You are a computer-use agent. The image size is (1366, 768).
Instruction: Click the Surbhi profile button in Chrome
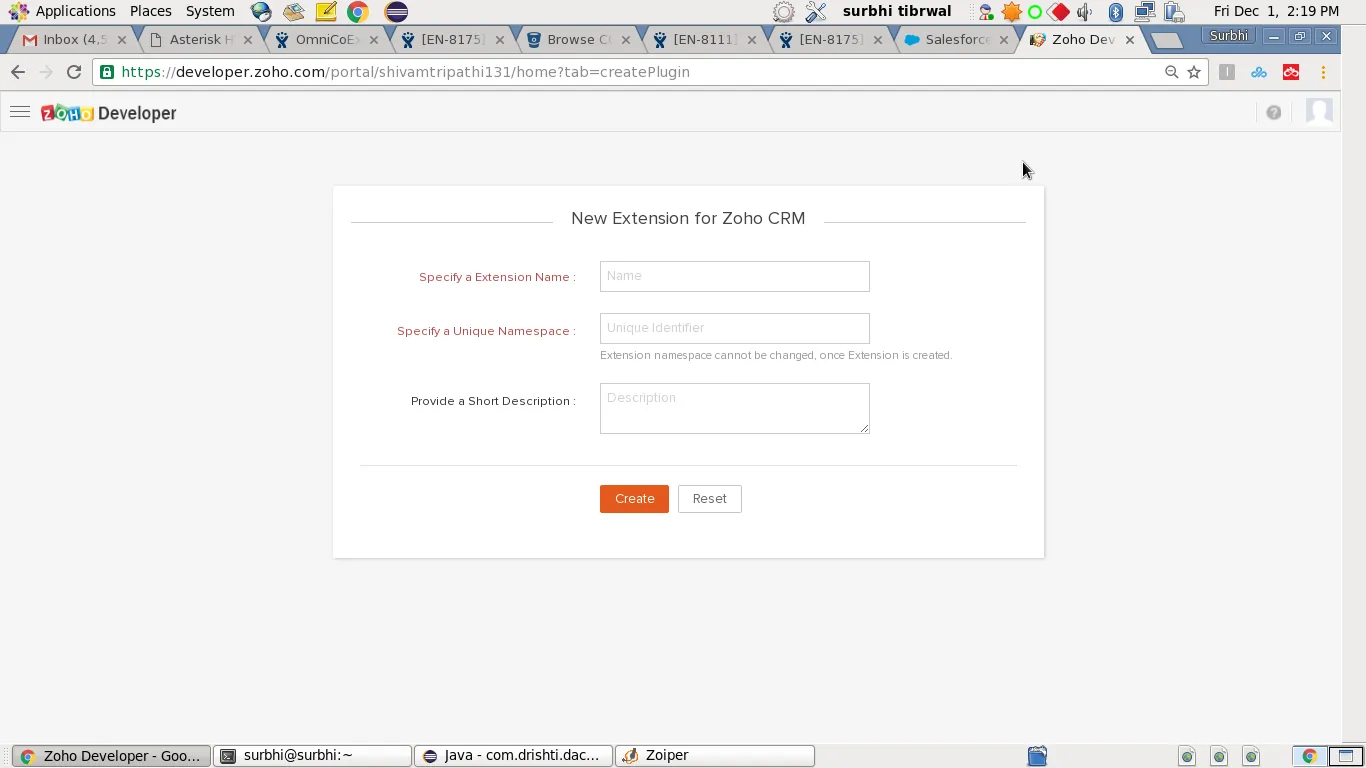(x=1228, y=36)
